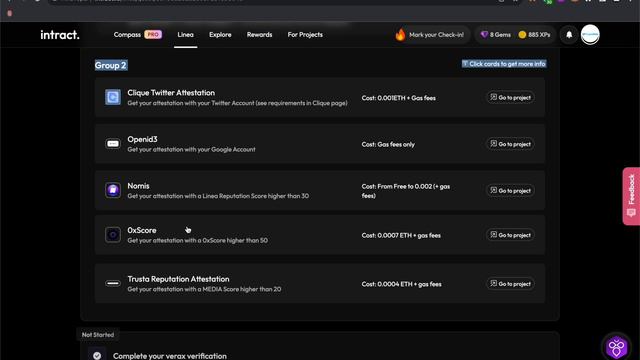Image resolution: width=640 pixels, height=360 pixels.
Task: Click the Nomis logo icon
Action: (113, 190)
